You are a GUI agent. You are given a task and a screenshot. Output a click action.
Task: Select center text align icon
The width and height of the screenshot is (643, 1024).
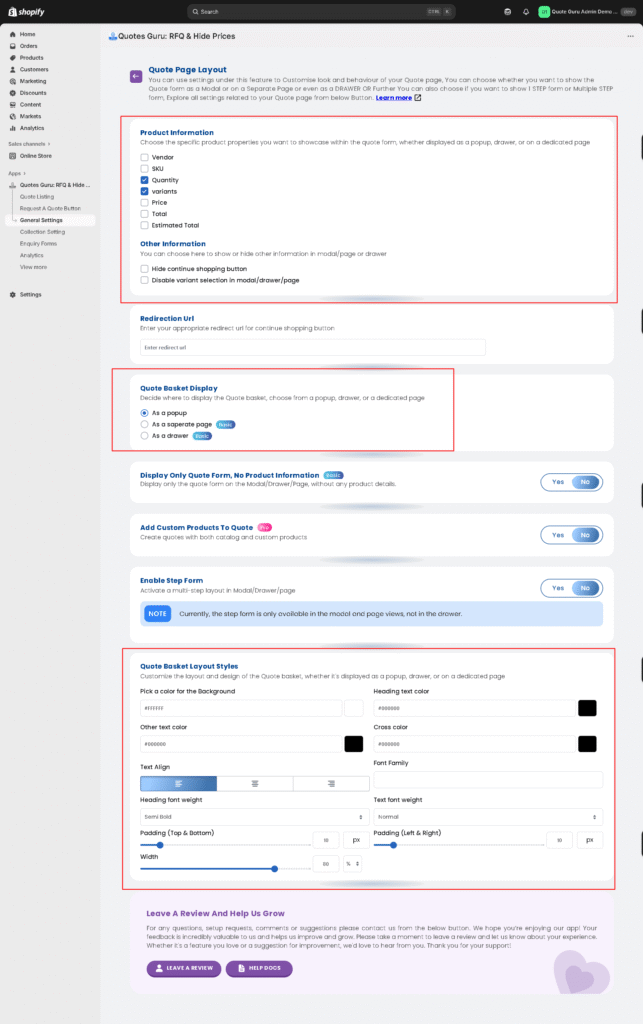pos(256,784)
